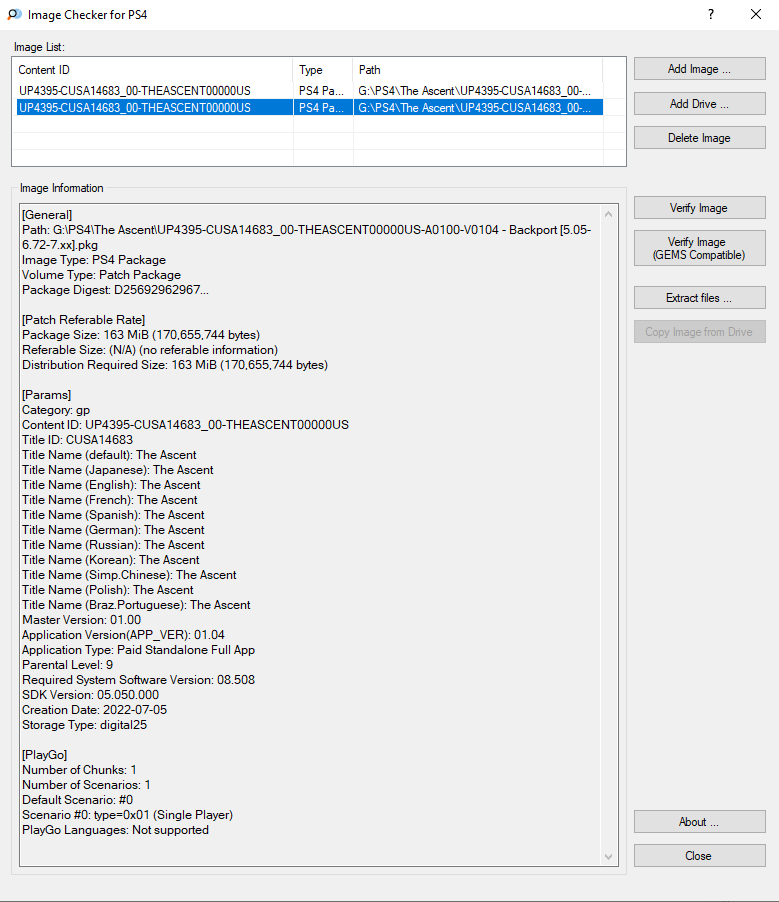Click scroll up arrow in Image Information
Screen dimensions: 779x902
click(609, 214)
